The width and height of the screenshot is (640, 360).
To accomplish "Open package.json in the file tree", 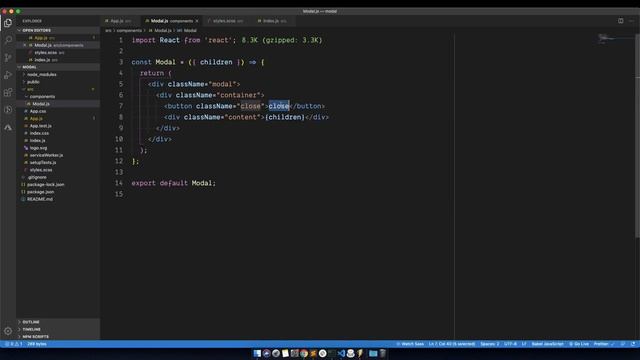I will pyautogui.click(x=58, y=192).
